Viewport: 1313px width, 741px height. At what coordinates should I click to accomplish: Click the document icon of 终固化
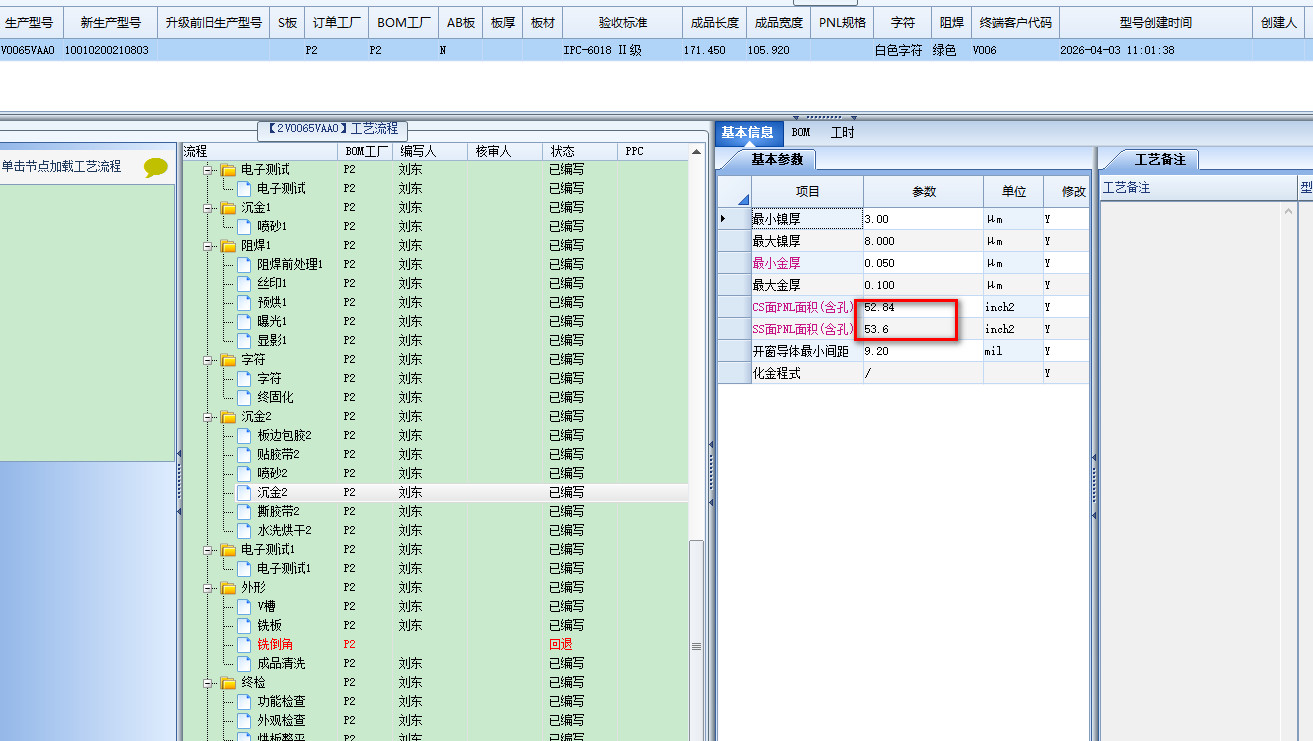click(x=244, y=397)
